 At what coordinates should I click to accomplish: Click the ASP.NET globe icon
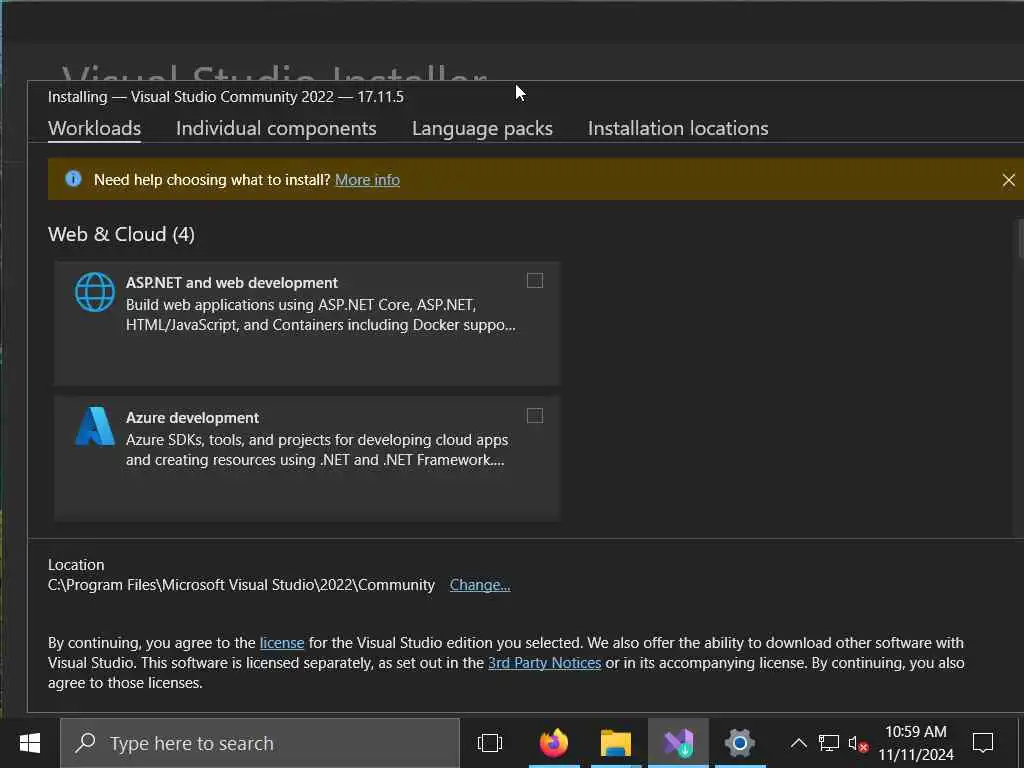coord(95,292)
